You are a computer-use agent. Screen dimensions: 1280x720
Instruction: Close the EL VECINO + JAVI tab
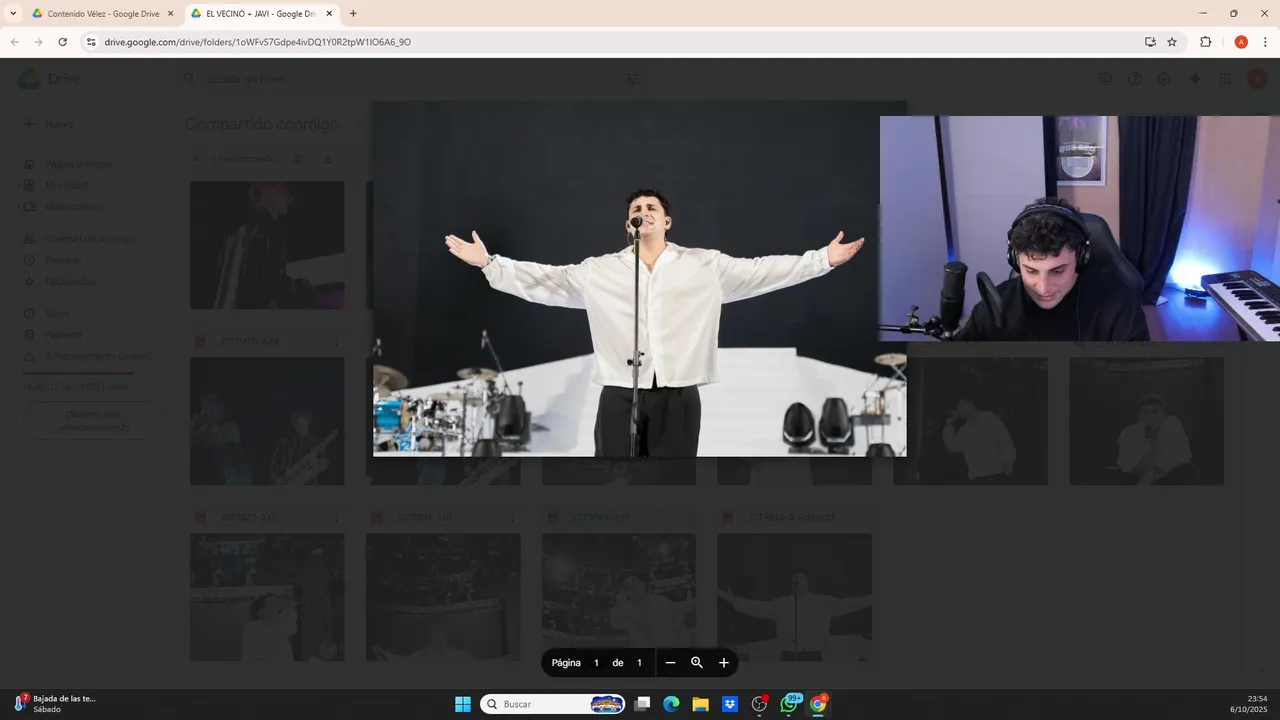[329, 14]
